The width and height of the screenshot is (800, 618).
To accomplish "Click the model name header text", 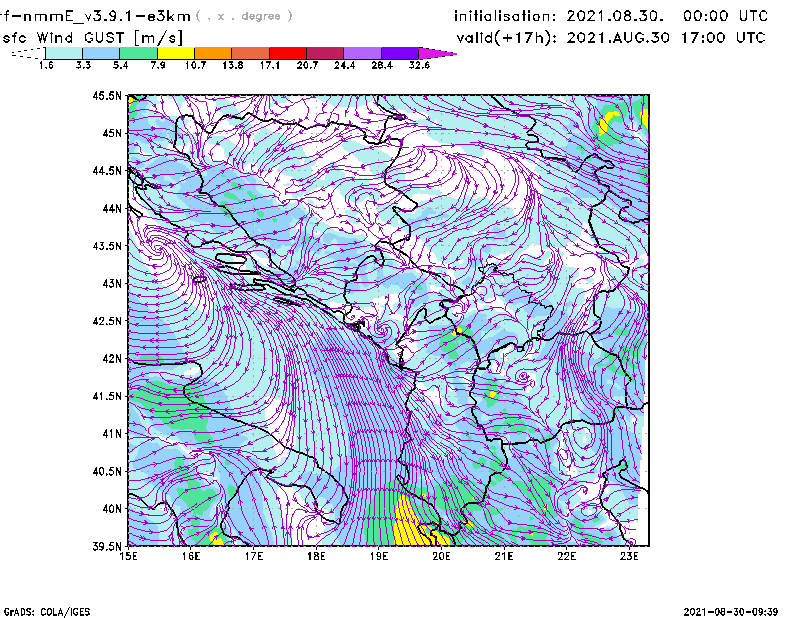I will point(95,16).
